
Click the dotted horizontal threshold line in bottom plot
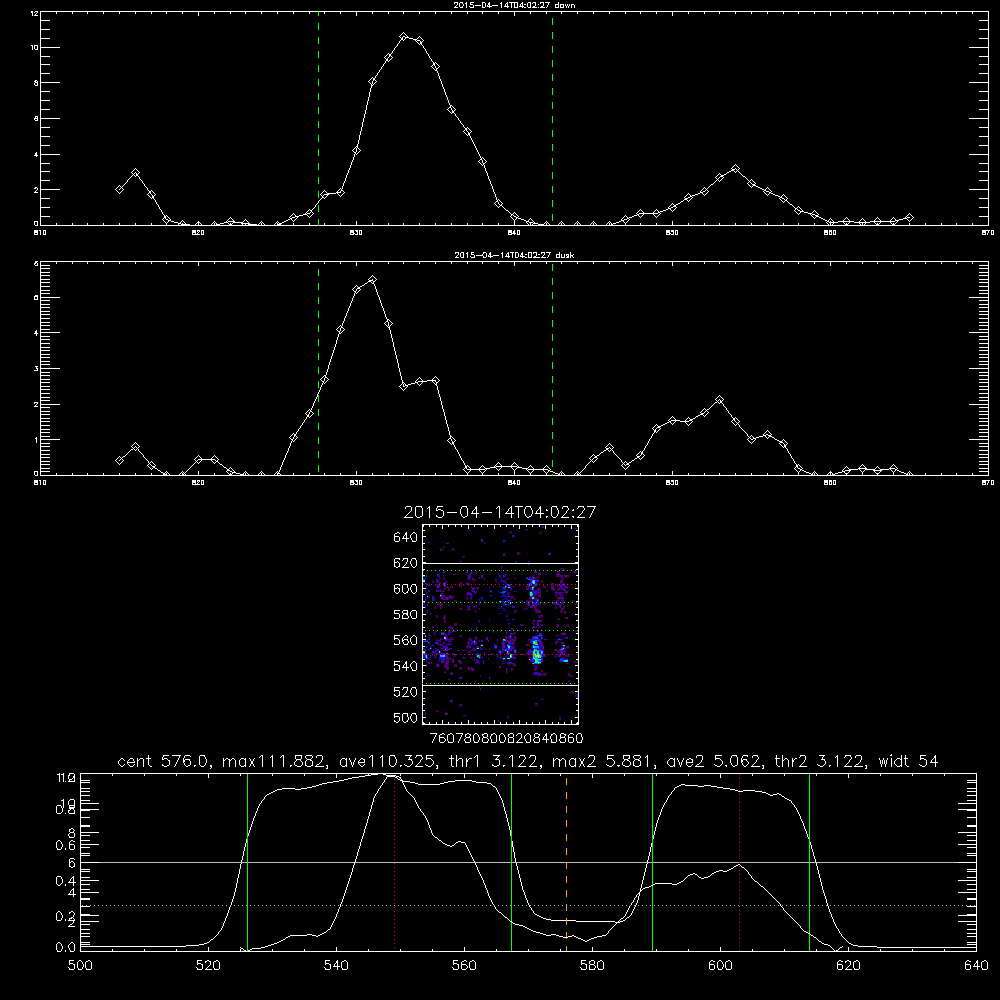pyautogui.click(x=528, y=906)
